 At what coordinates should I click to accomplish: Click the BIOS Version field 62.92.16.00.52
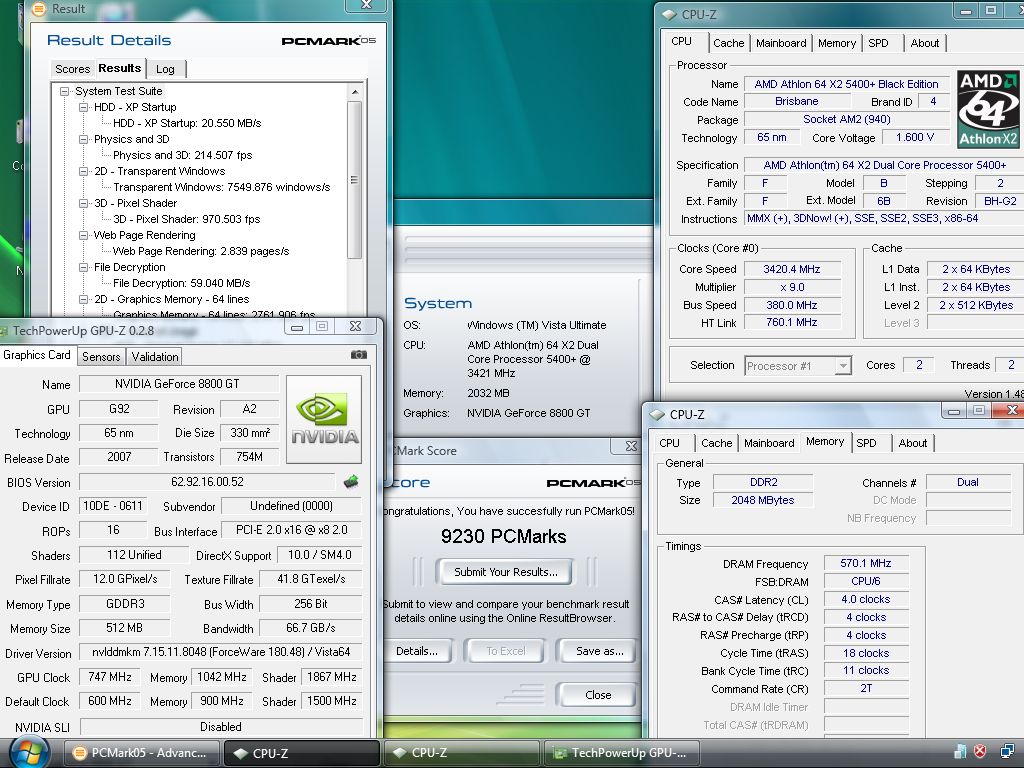(x=207, y=482)
